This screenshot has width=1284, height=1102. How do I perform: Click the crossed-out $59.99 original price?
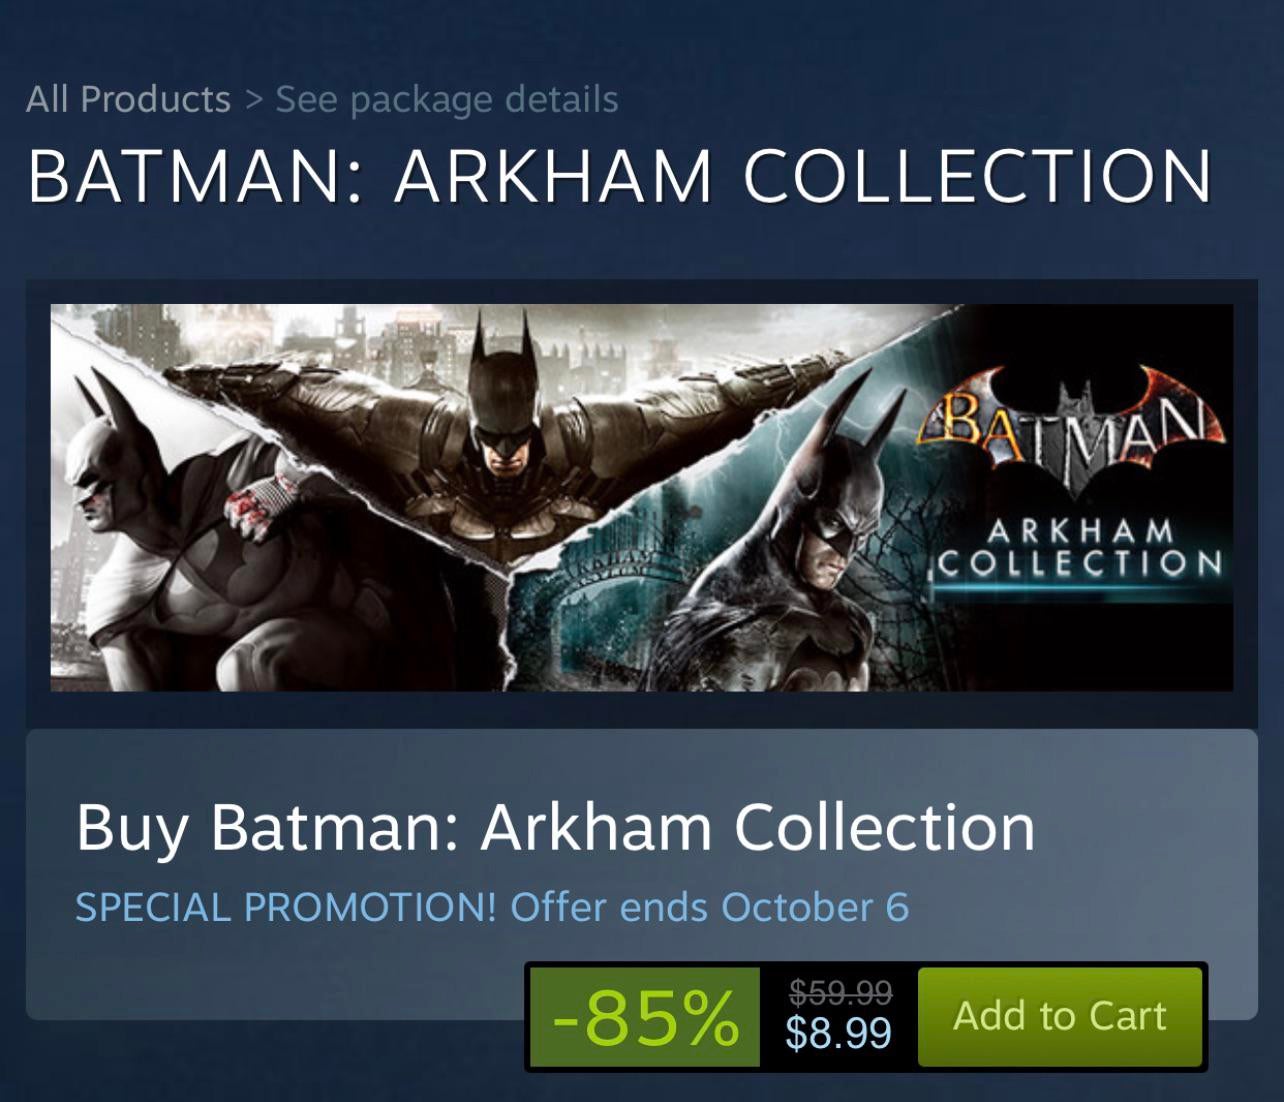840,991
